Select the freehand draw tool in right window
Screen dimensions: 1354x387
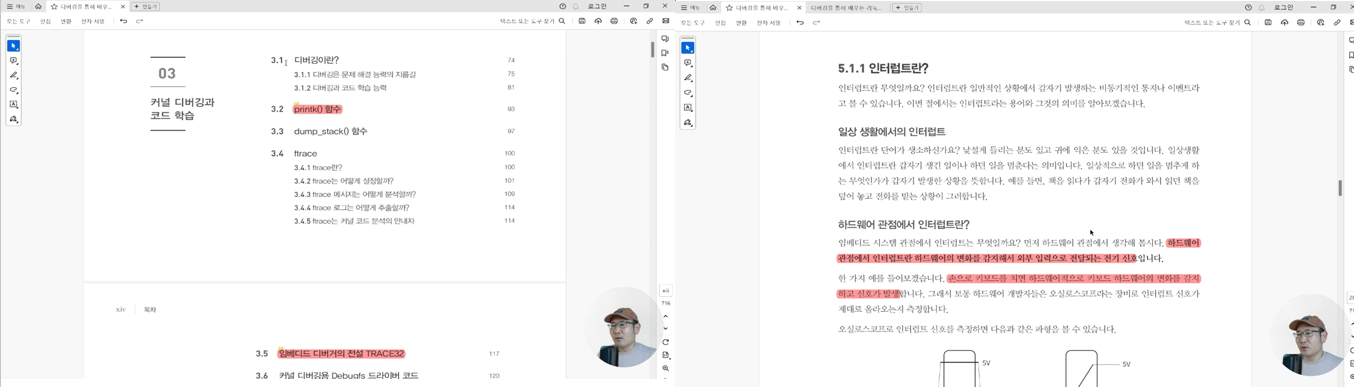688,93
